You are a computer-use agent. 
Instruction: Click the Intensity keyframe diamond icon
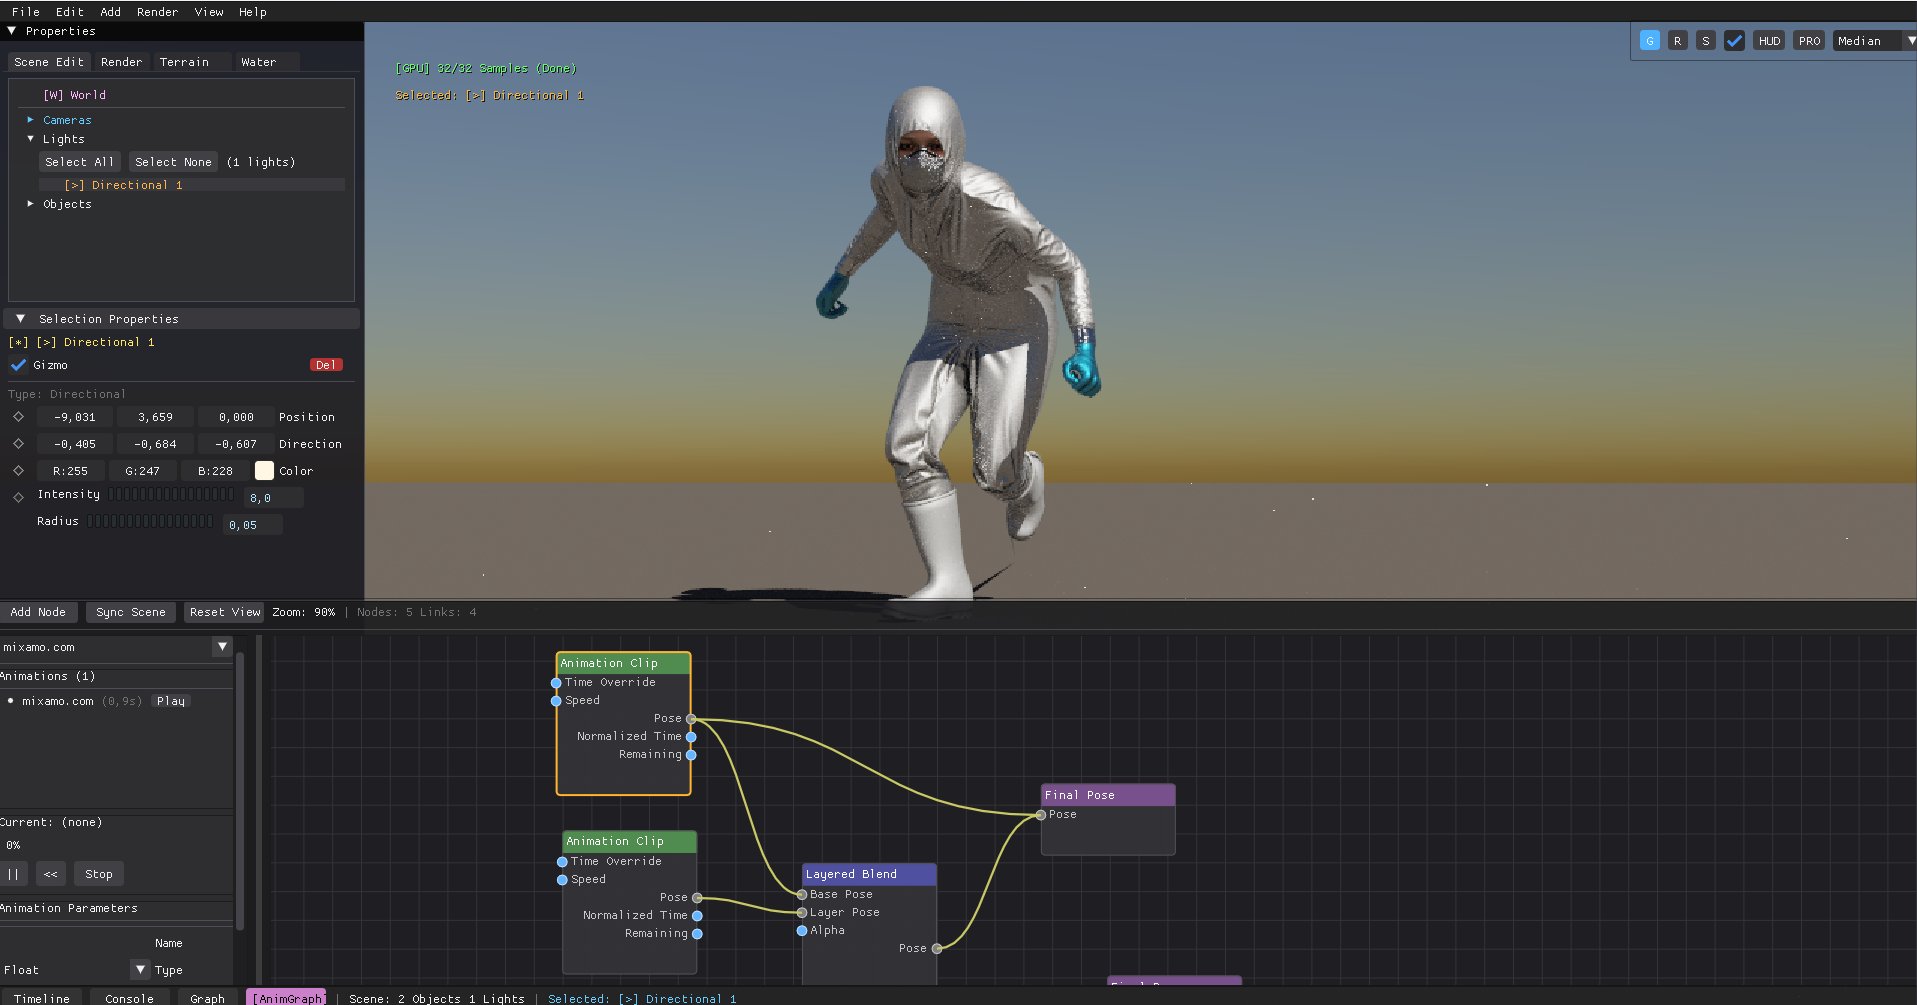tap(18, 497)
